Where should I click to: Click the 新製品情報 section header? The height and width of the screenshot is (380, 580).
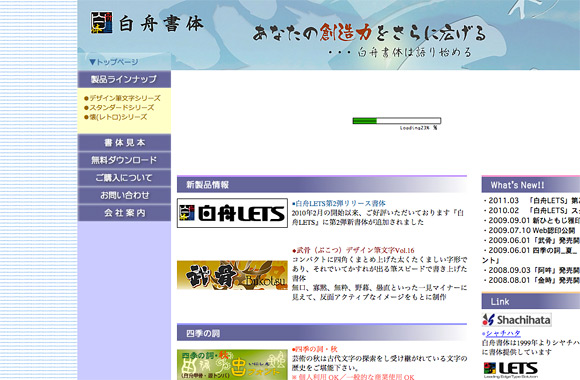click(322, 184)
